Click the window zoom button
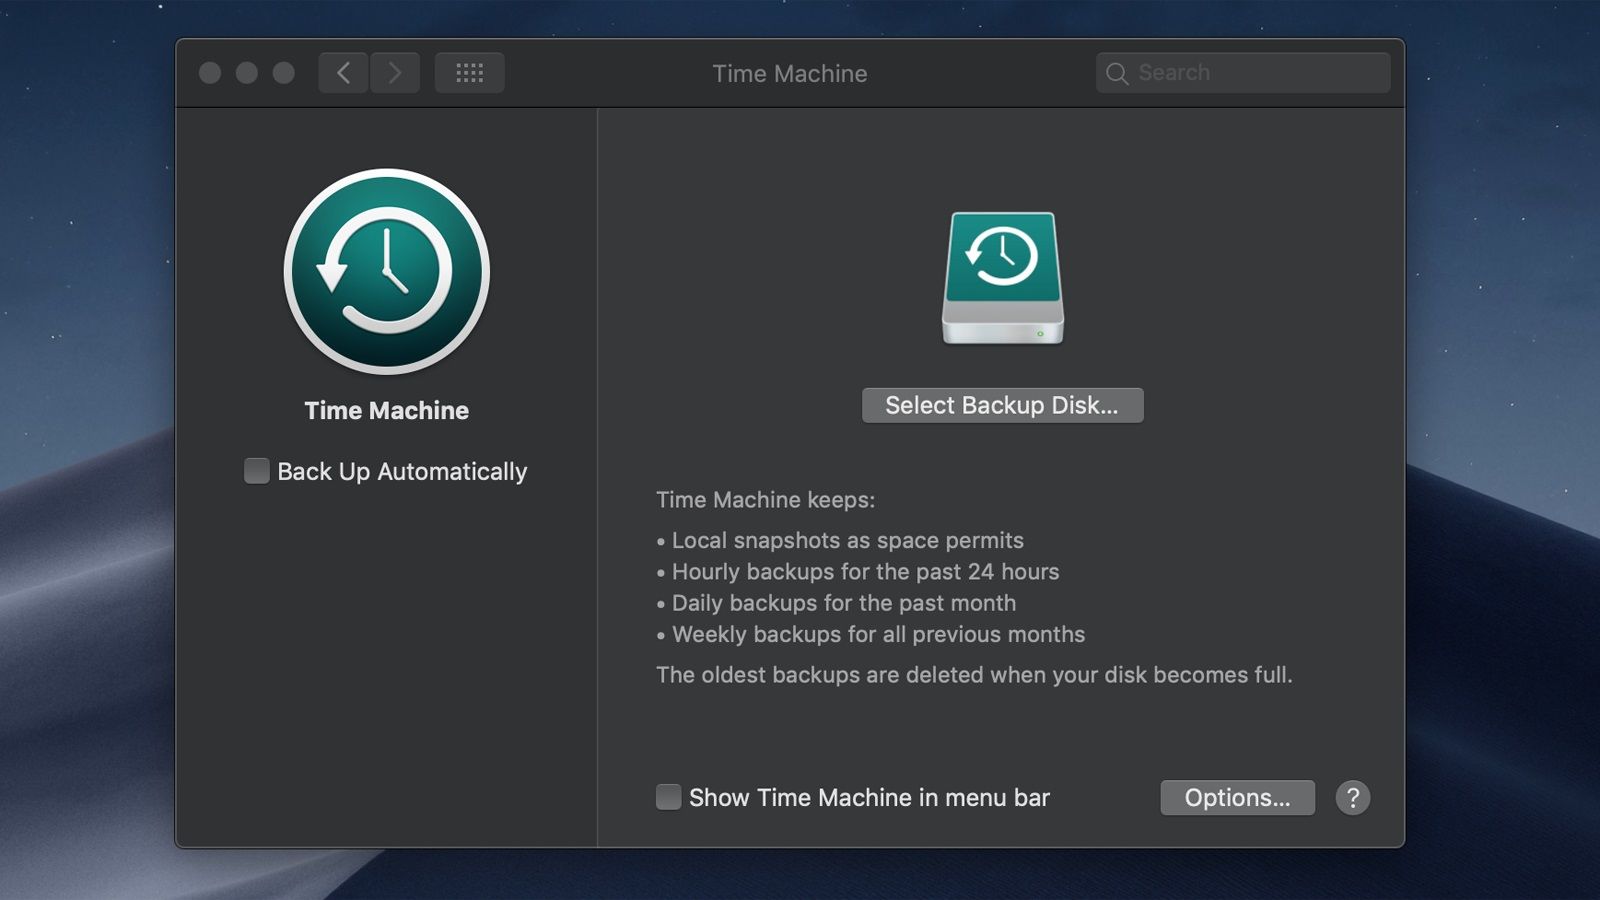This screenshot has height=900, width=1600. click(284, 73)
